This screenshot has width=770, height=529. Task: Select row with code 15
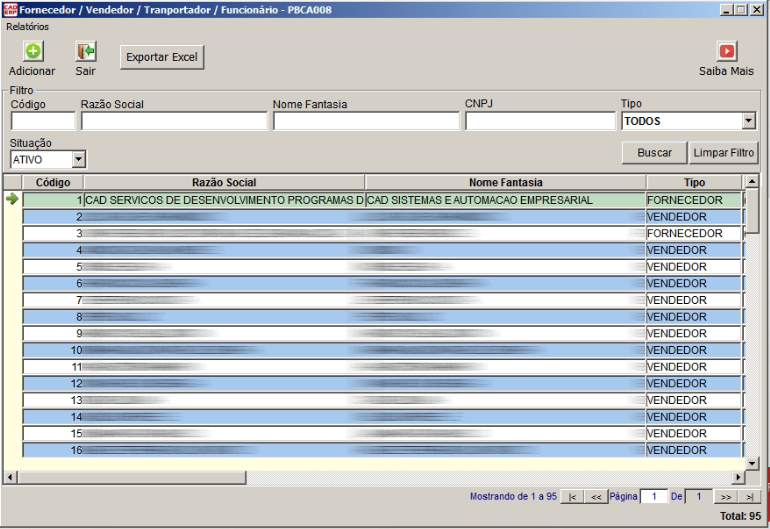click(382, 434)
